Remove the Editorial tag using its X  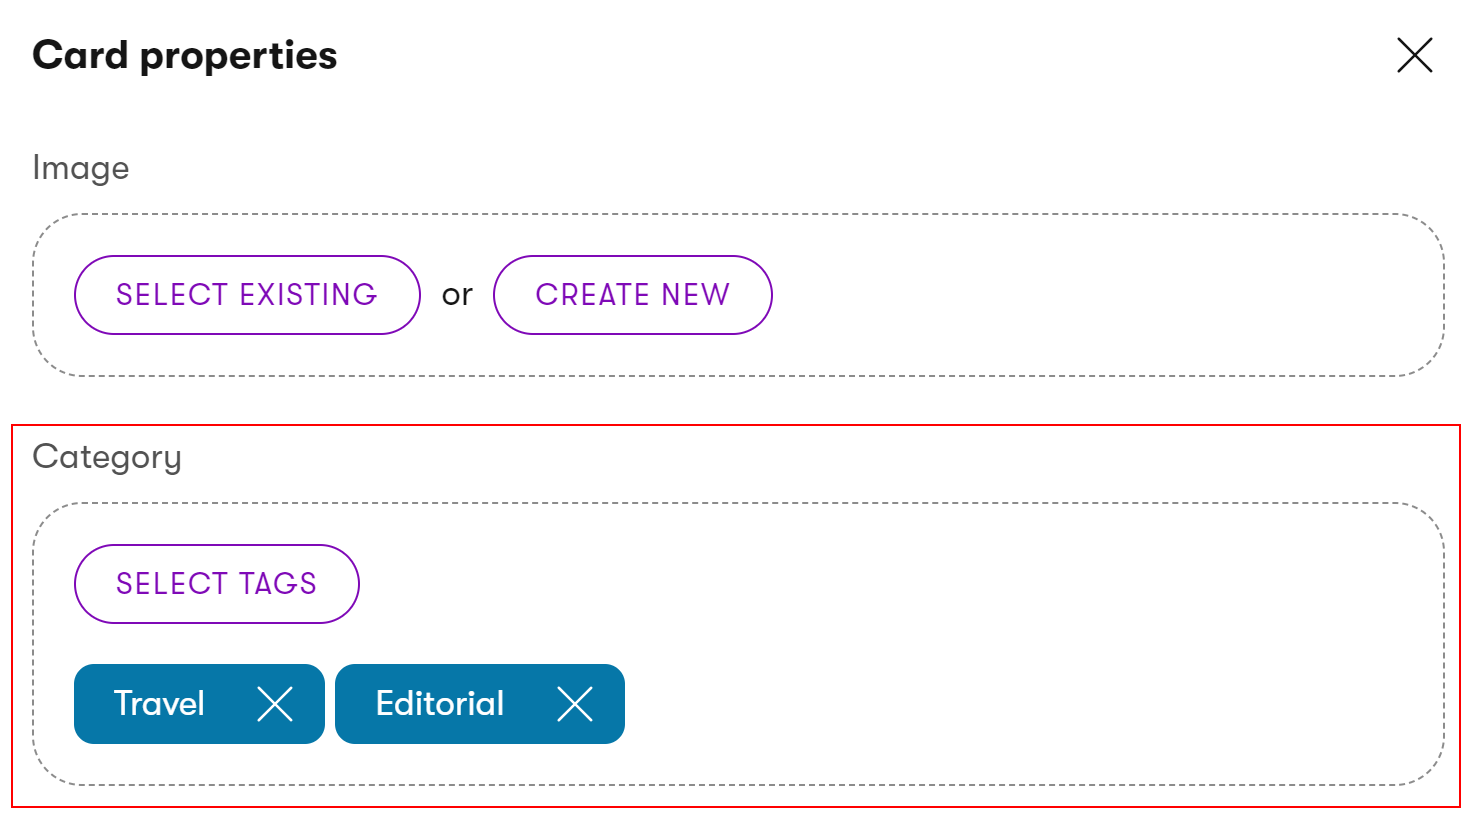coord(575,704)
